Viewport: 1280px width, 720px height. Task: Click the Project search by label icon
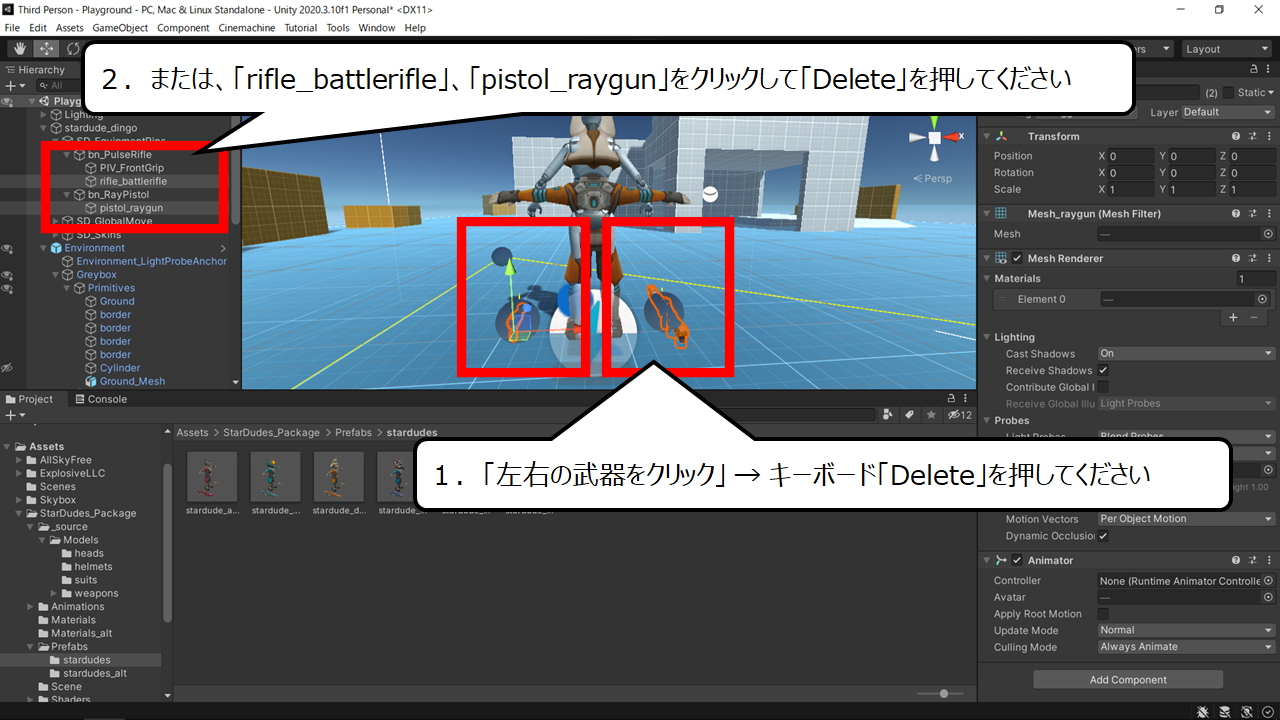tap(910, 415)
